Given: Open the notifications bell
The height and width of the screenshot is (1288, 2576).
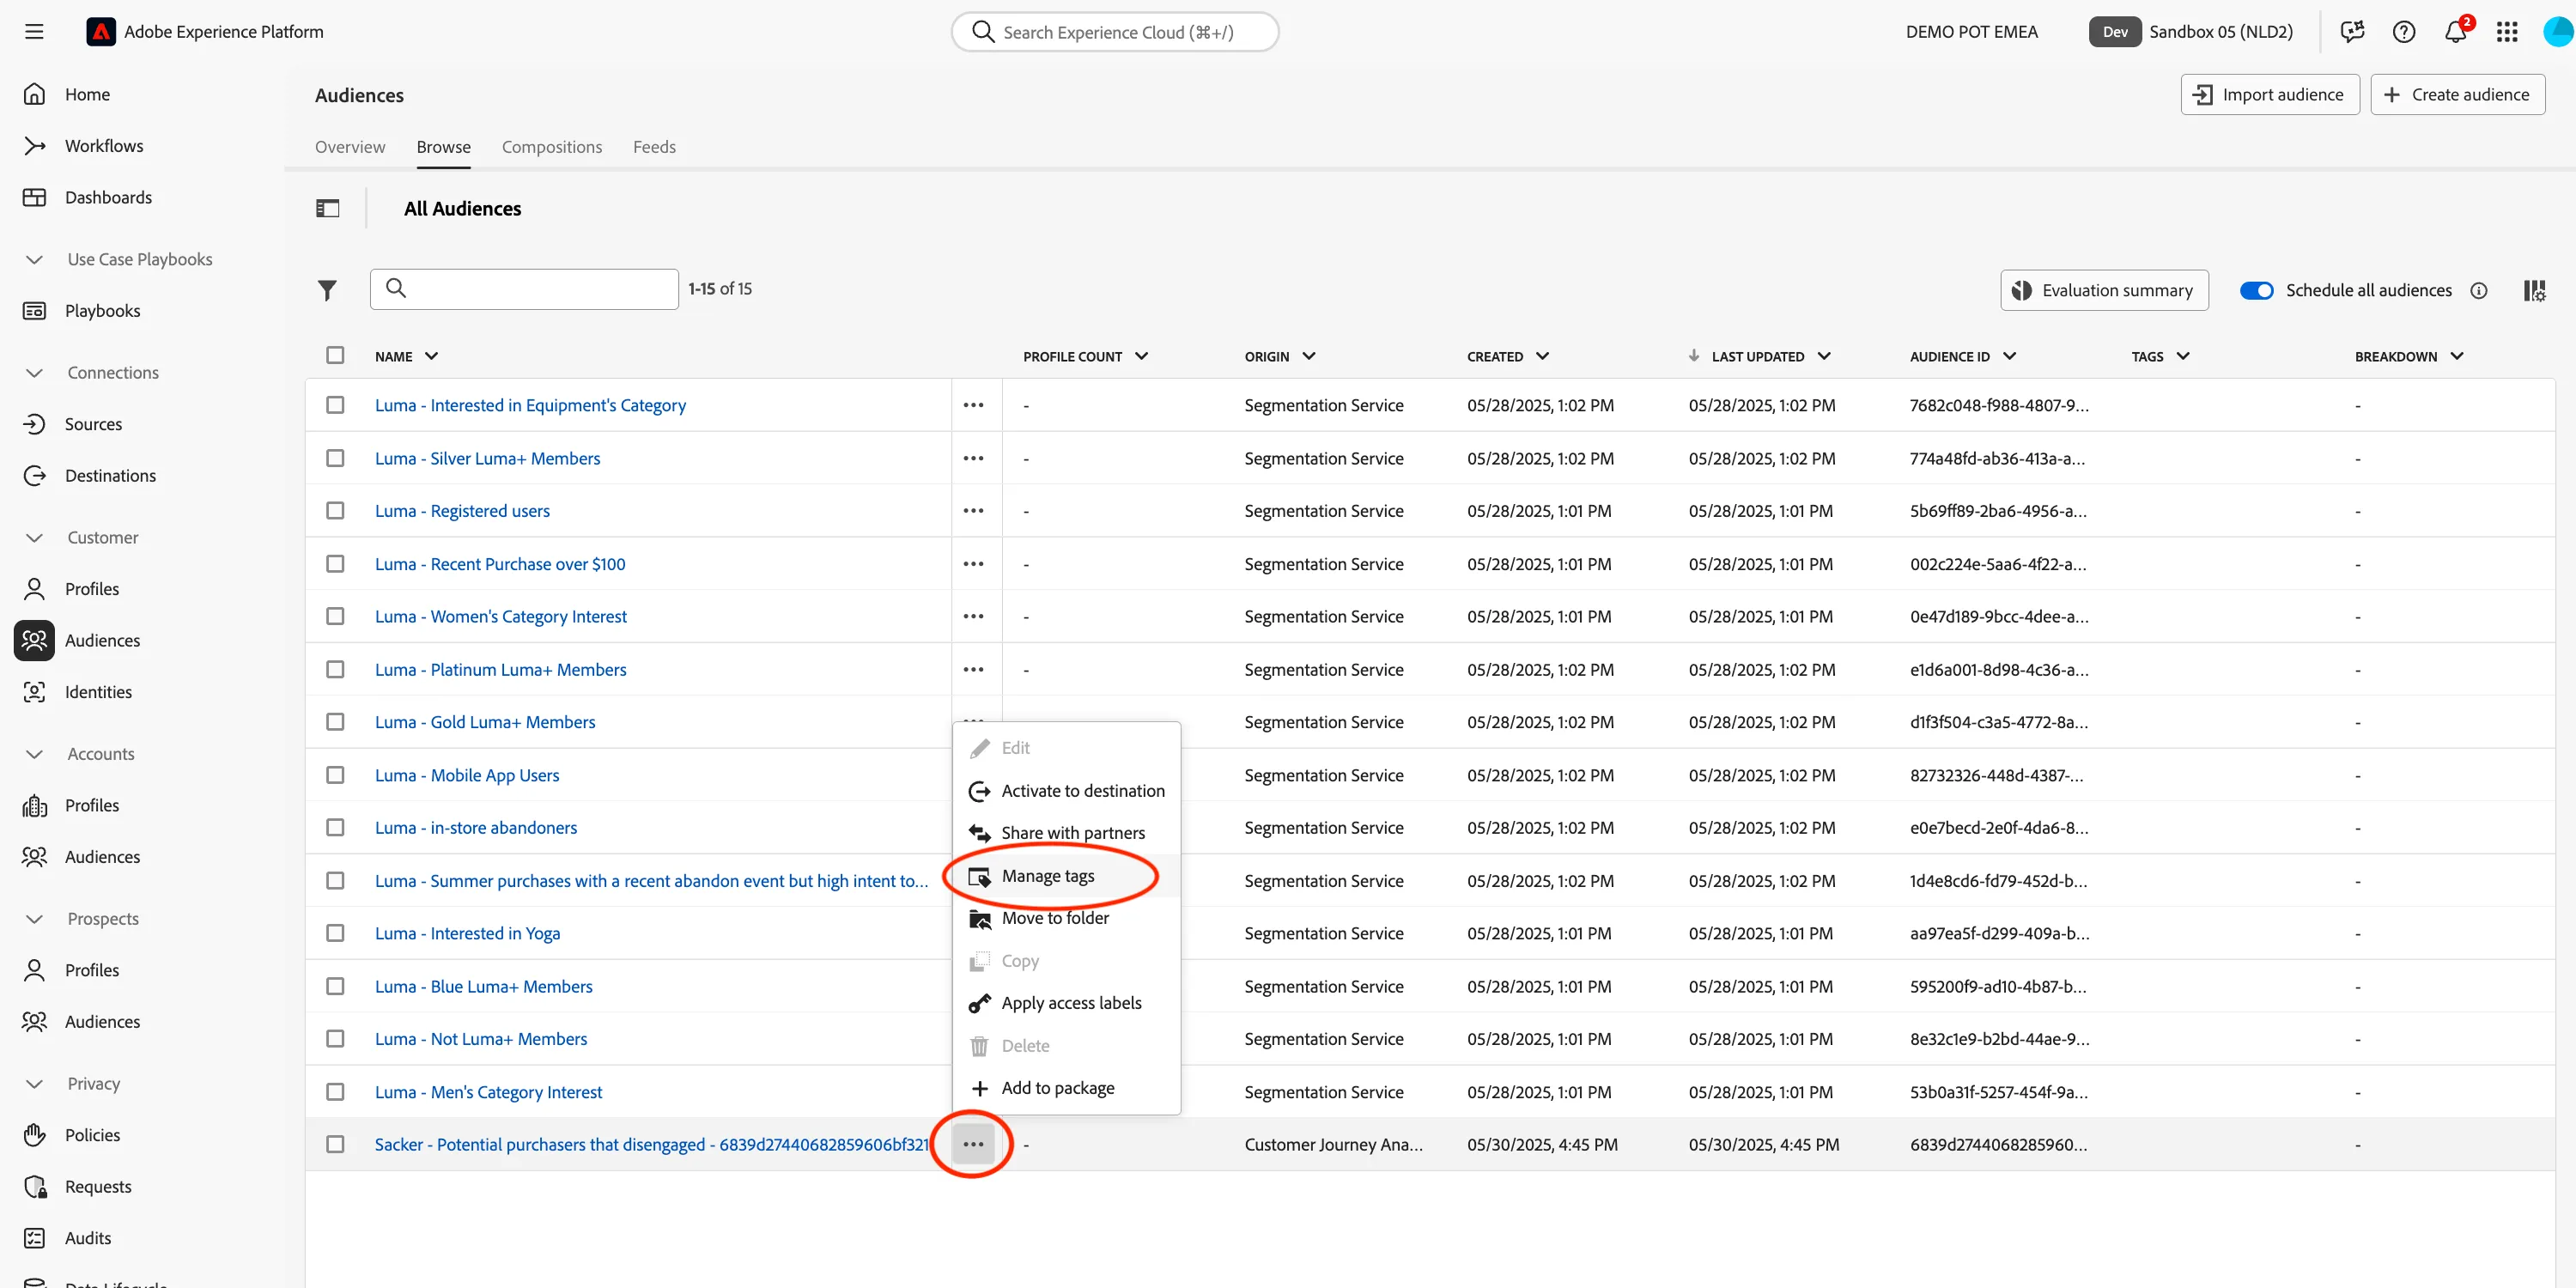Looking at the screenshot, I should pyautogui.click(x=2455, y=32).
